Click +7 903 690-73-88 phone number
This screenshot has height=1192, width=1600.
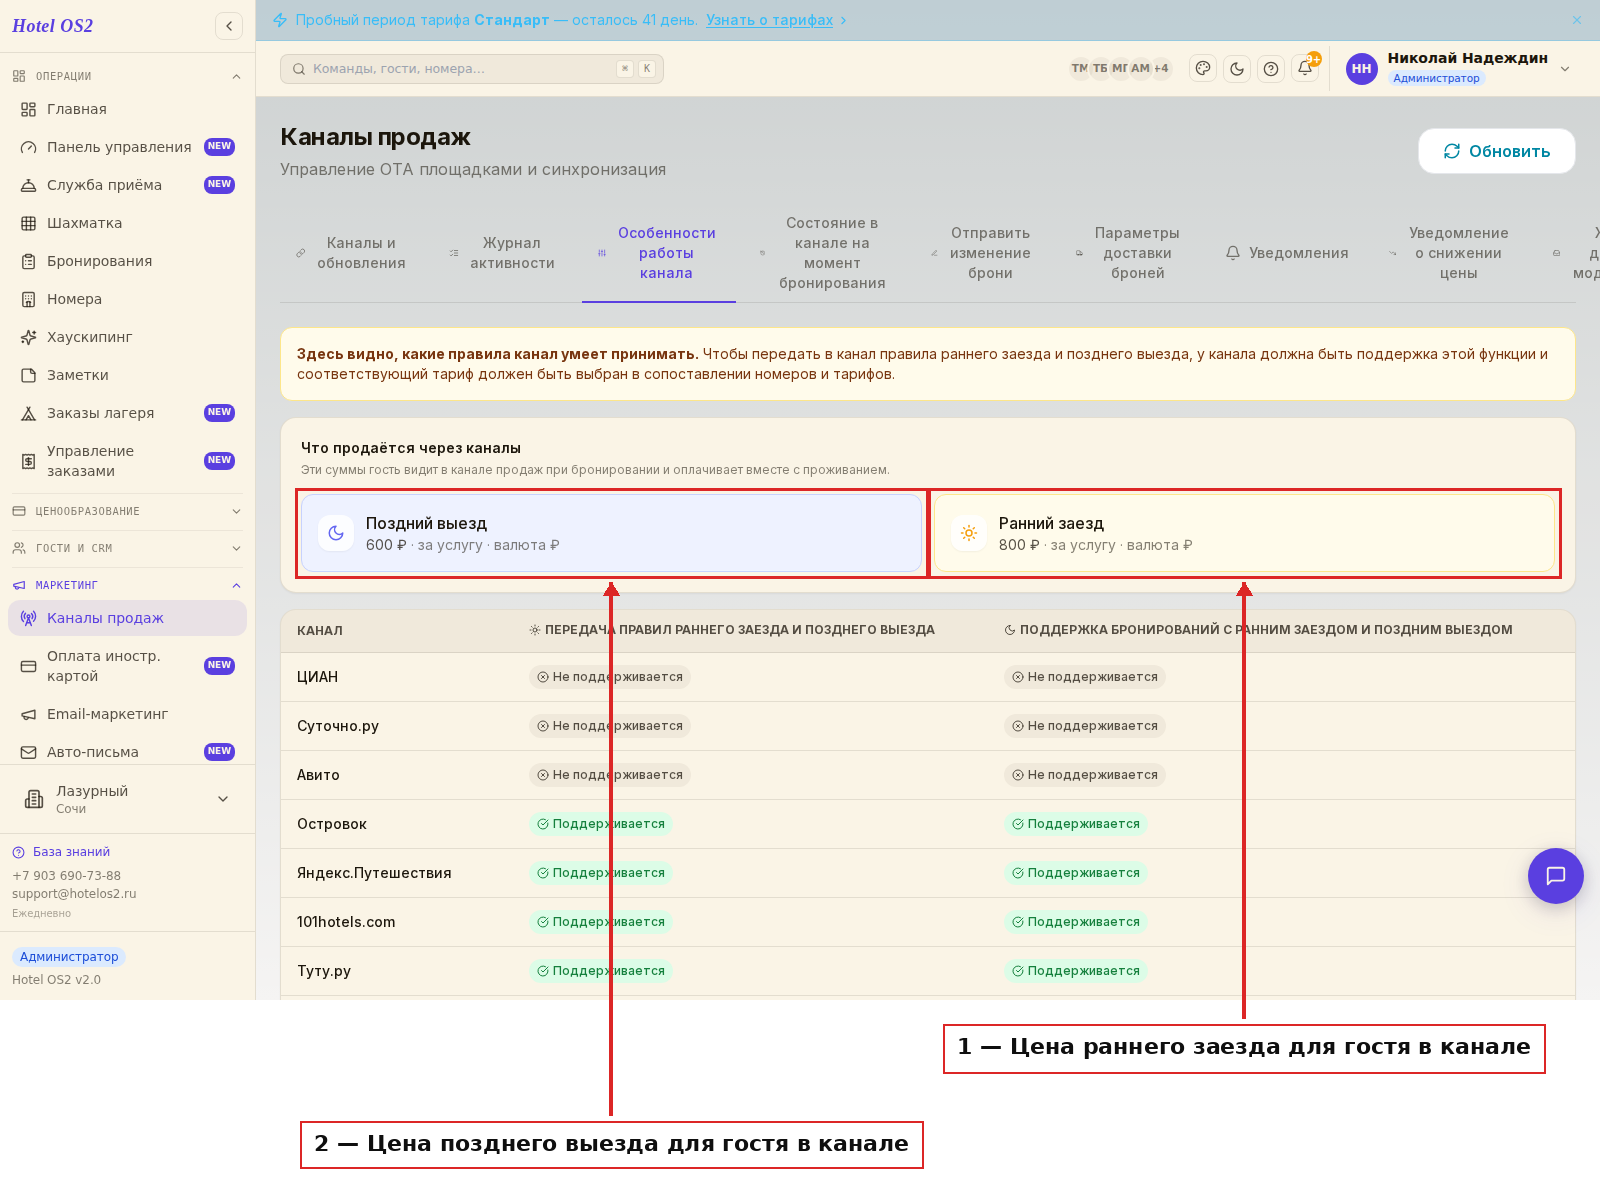66,876
